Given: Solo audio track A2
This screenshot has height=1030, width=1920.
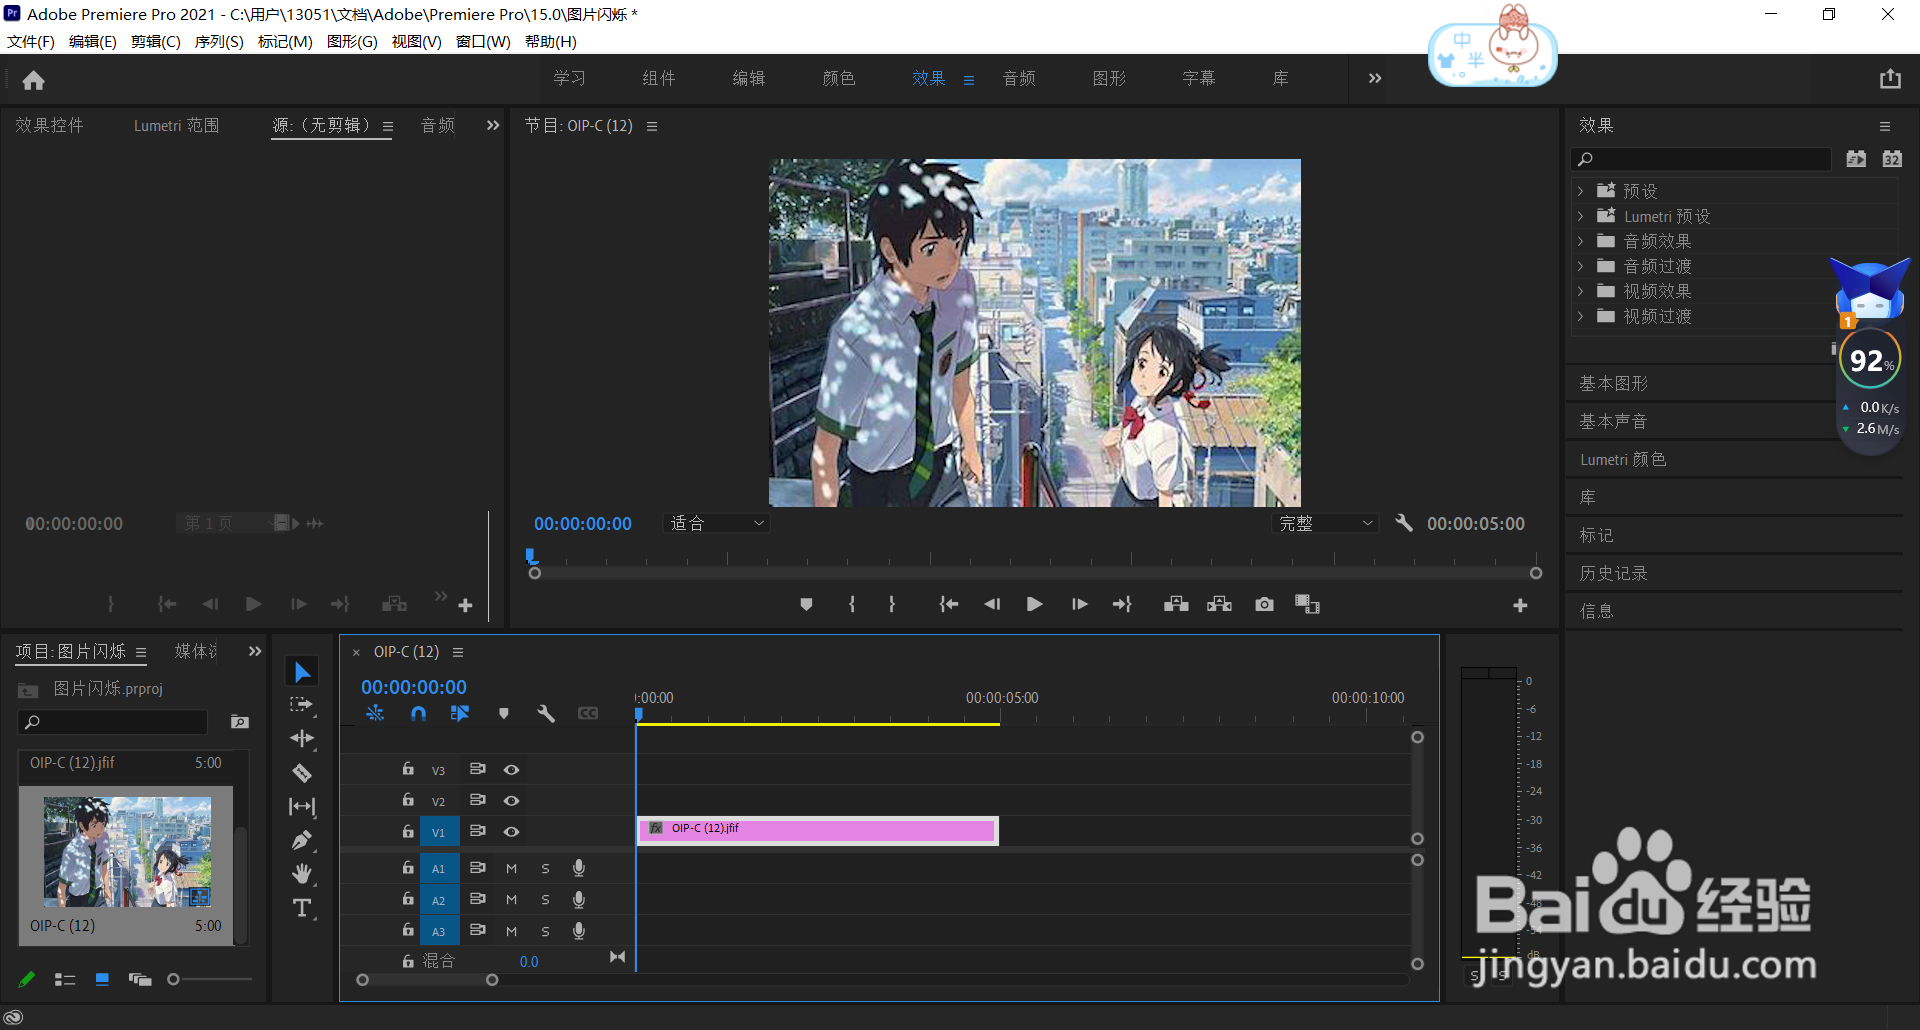Looking at the screenshot, I should pos(545,900).
